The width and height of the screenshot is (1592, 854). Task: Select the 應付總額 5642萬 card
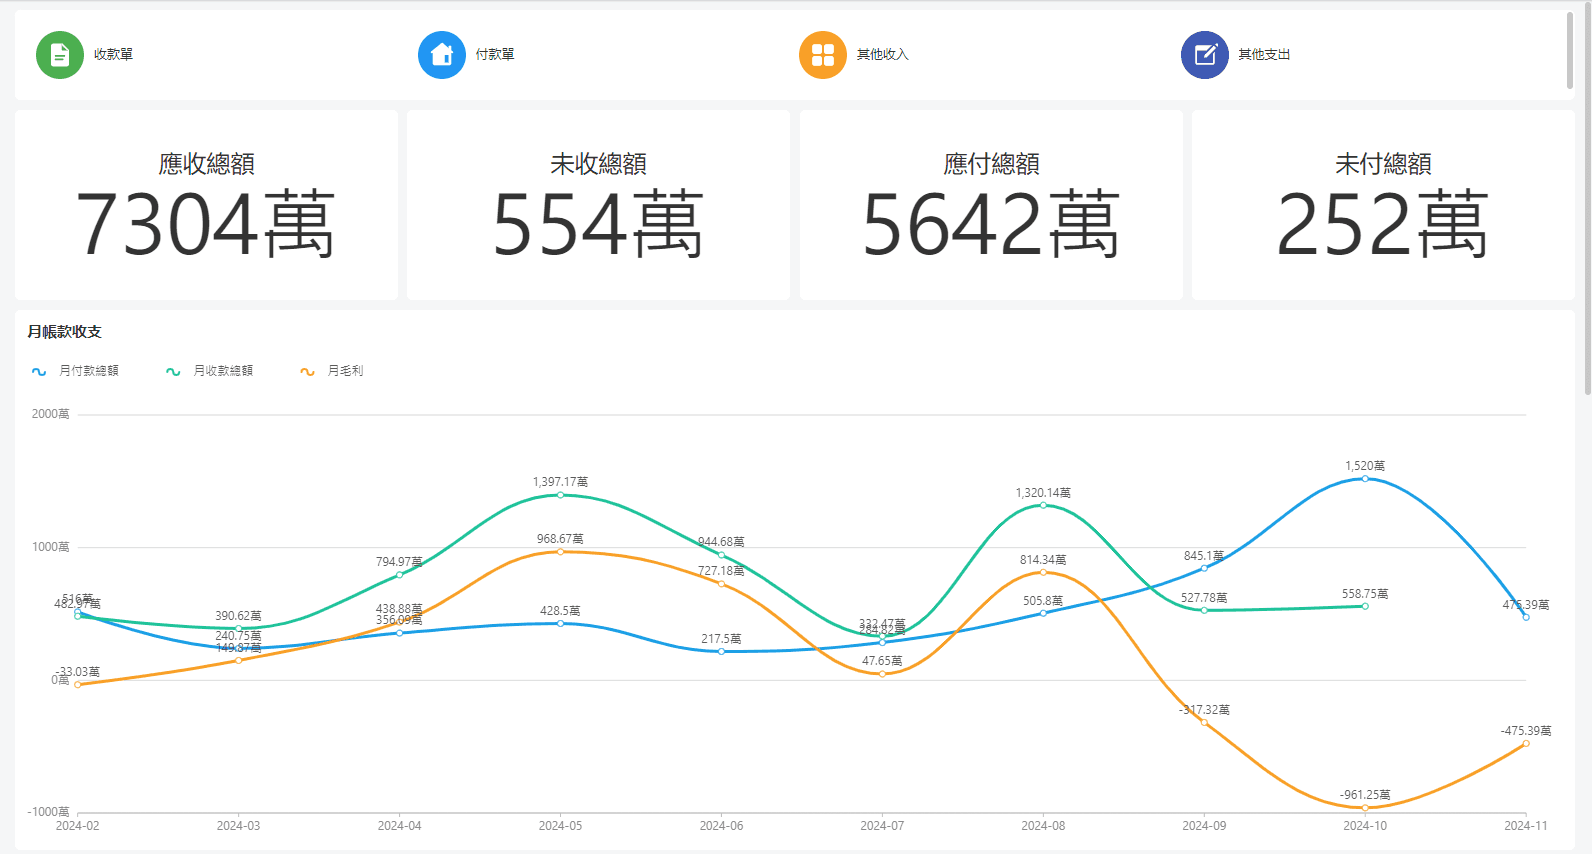(991, 205)
